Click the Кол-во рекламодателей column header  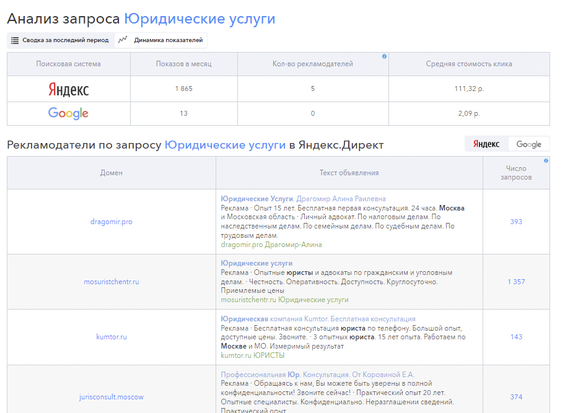[x=313, y=64]
